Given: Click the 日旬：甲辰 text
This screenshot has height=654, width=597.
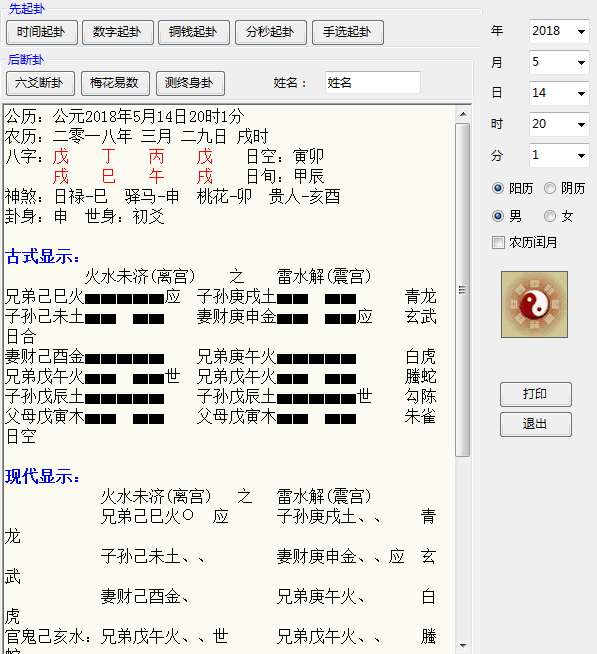Looking at the screenshot, I should pyautogui.click(x=285, y=176).
